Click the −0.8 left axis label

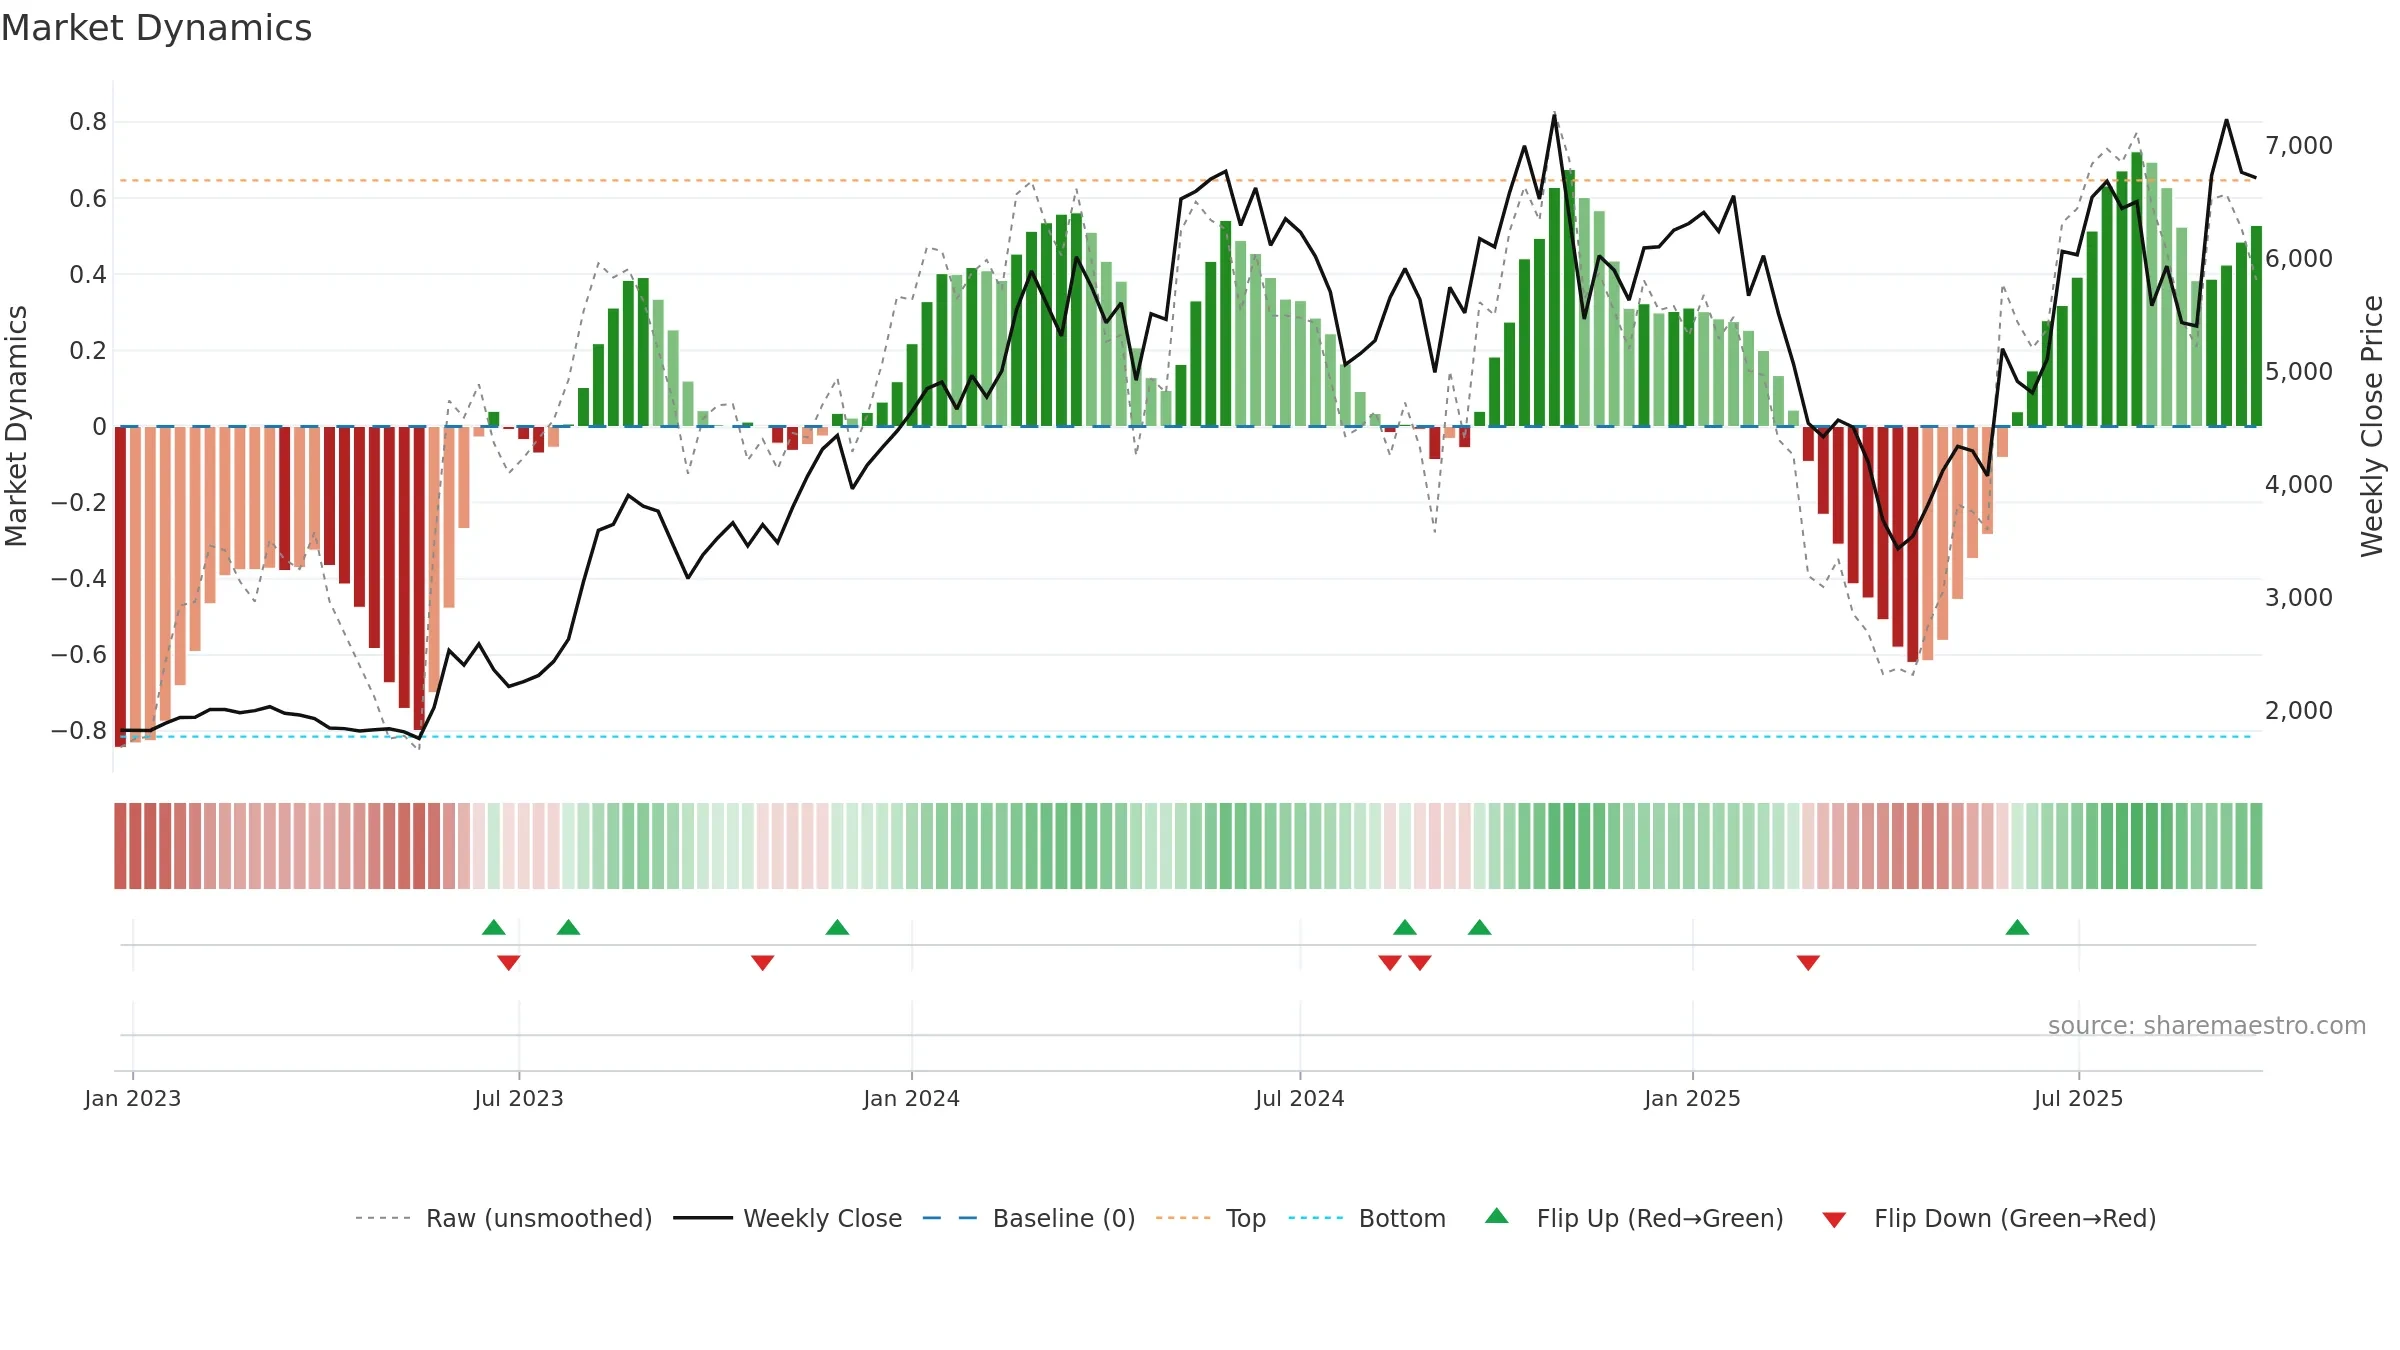pyautogui.click(x=79, y=731)
